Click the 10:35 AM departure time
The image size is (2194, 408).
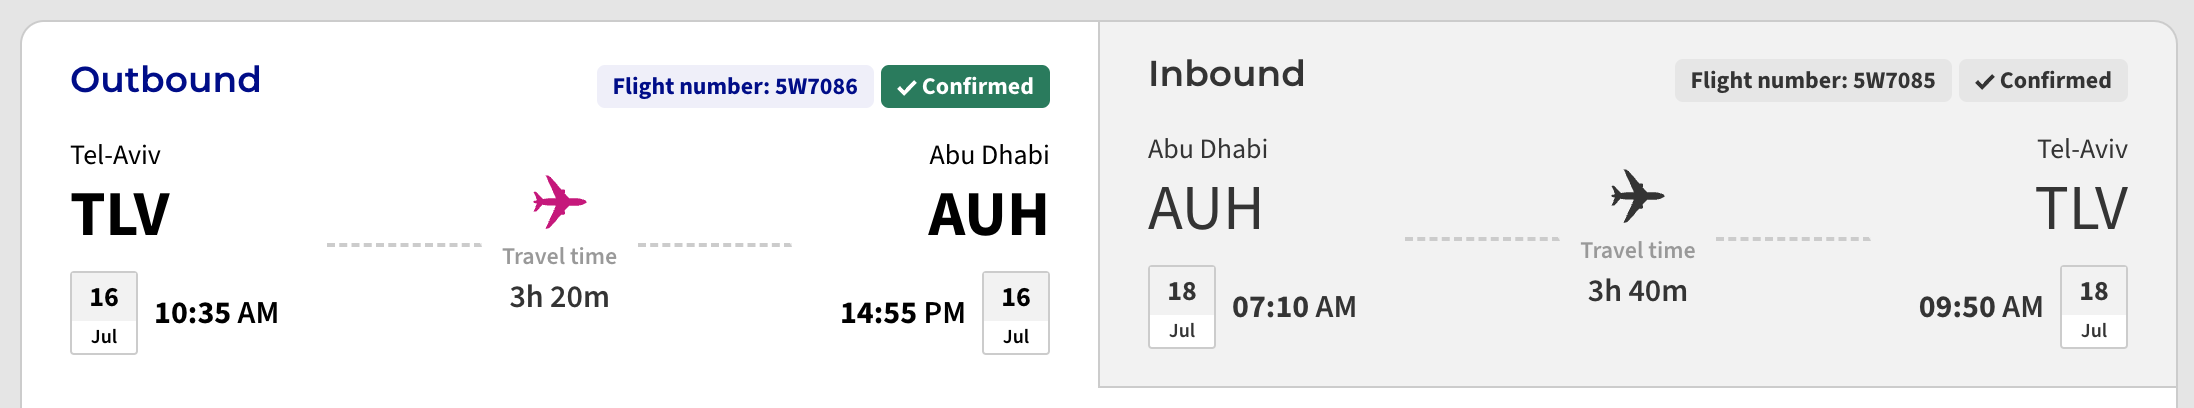point(216,313)
